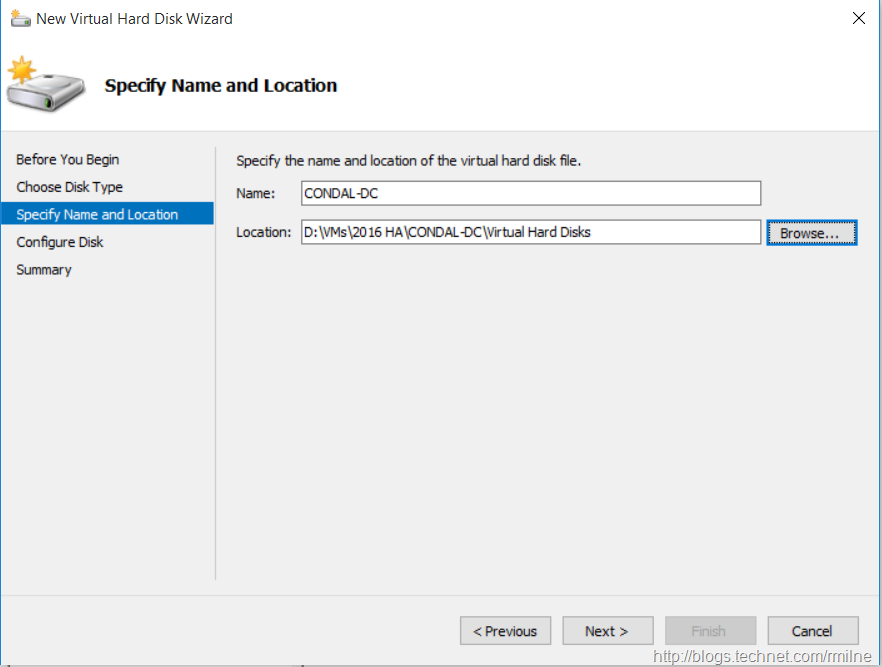Click into the Location path text box

point(530,232)
